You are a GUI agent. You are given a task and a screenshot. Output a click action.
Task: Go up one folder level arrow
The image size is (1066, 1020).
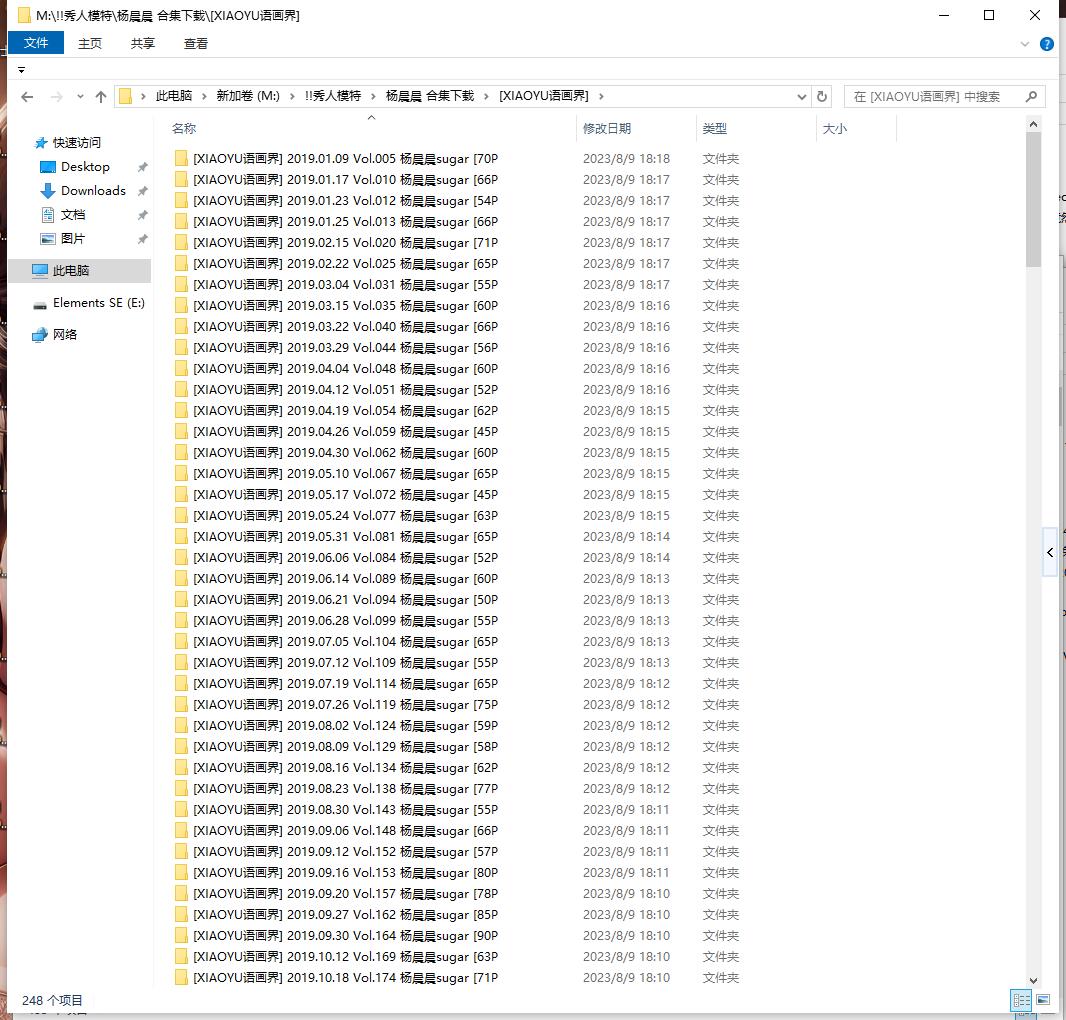click(x=101, y=97)
